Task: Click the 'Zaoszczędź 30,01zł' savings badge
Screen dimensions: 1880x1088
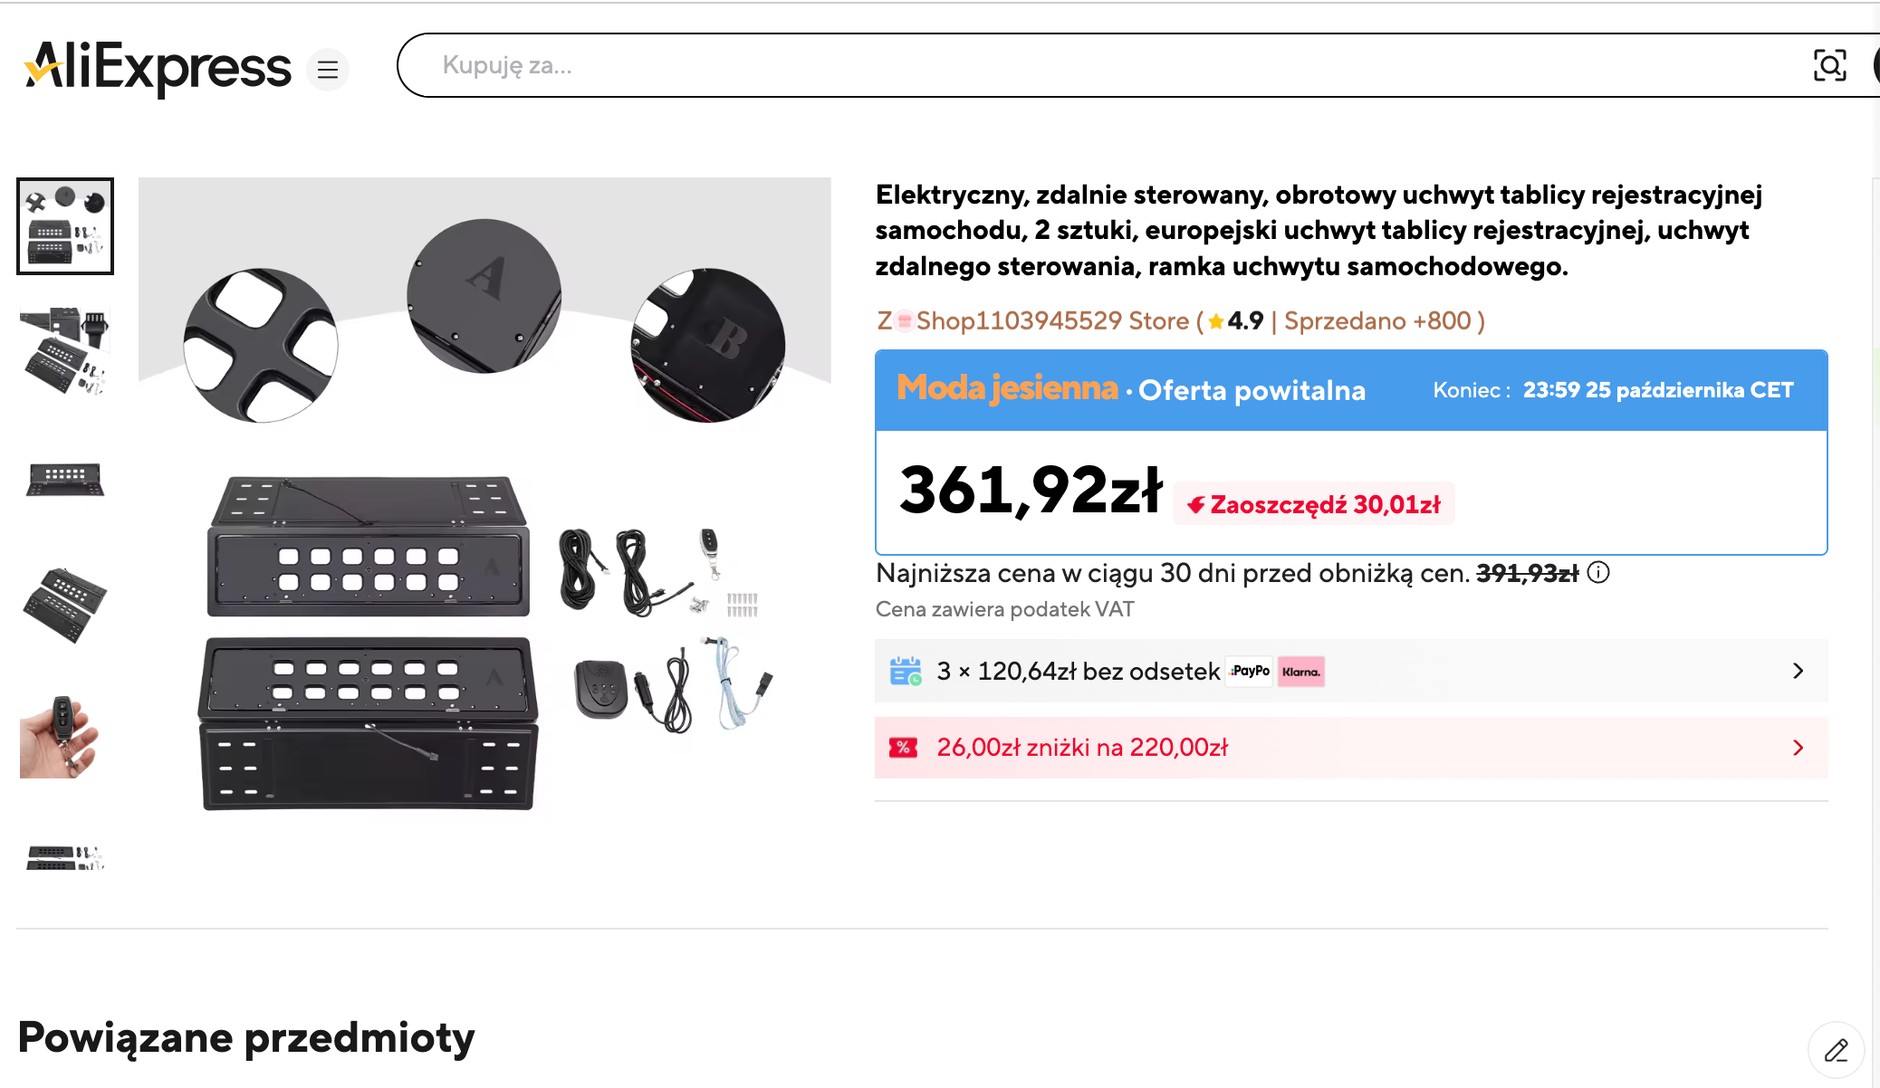Action: point(1313,505)
